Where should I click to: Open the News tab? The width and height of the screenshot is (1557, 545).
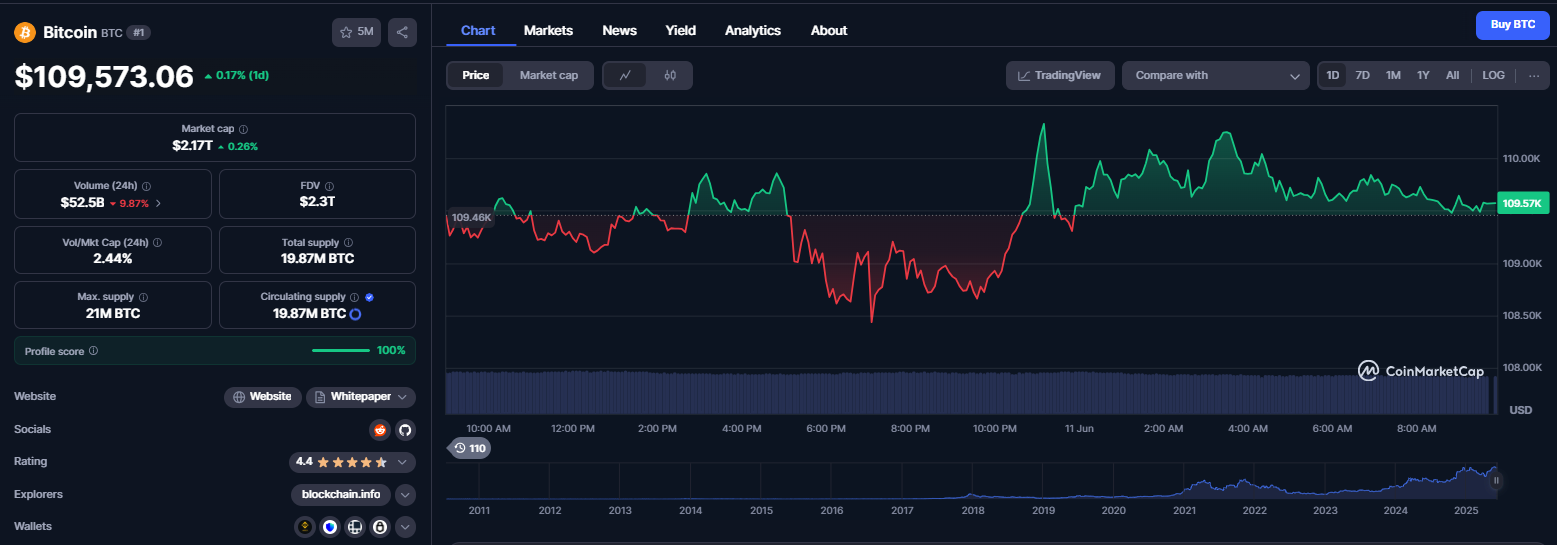pos(619,30)
